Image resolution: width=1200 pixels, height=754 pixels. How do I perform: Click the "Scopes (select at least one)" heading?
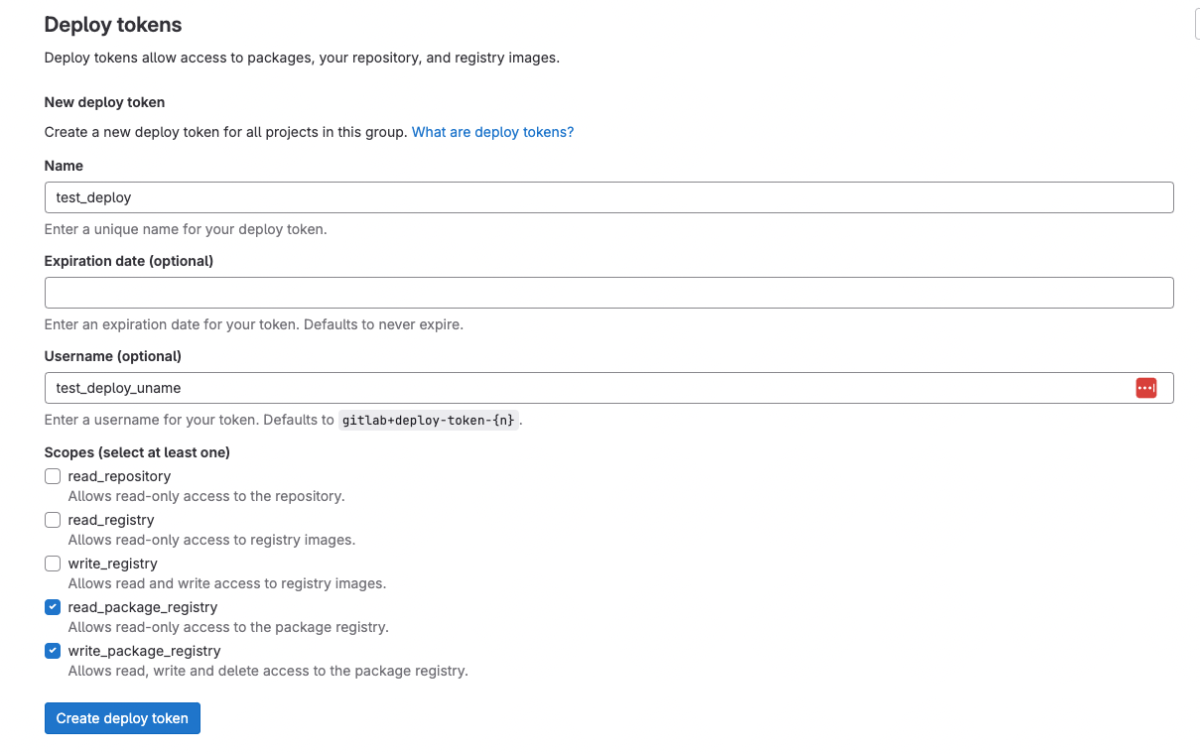[137, 452]
